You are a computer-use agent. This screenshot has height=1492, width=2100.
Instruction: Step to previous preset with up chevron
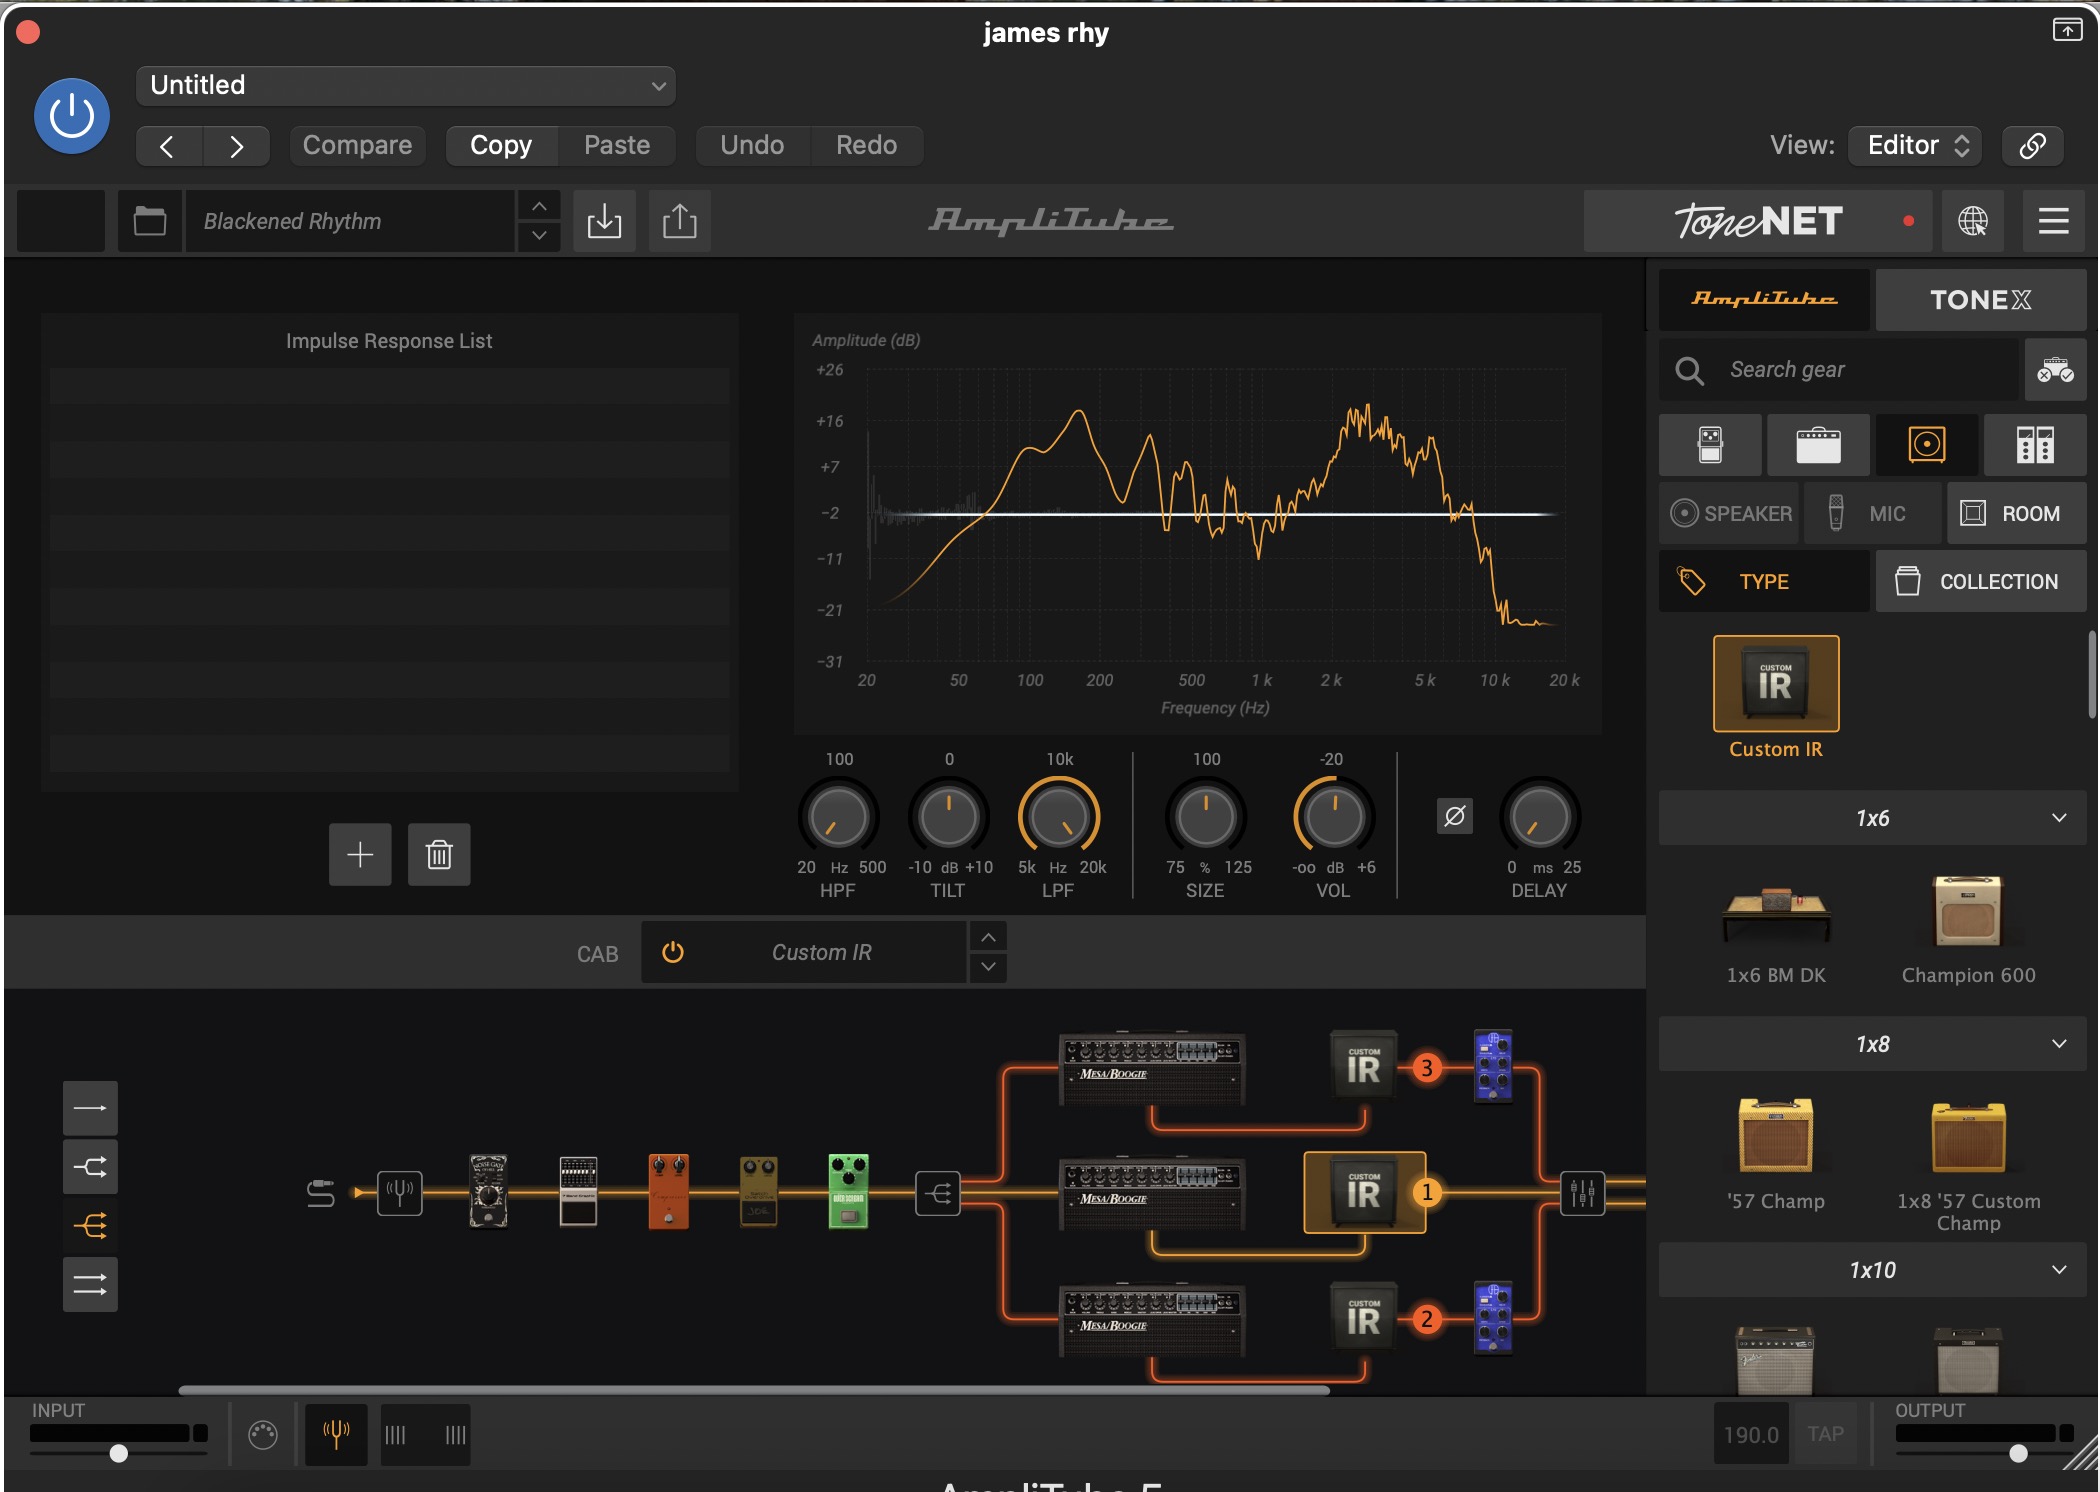pyautogui.click(x=539, y=206)
